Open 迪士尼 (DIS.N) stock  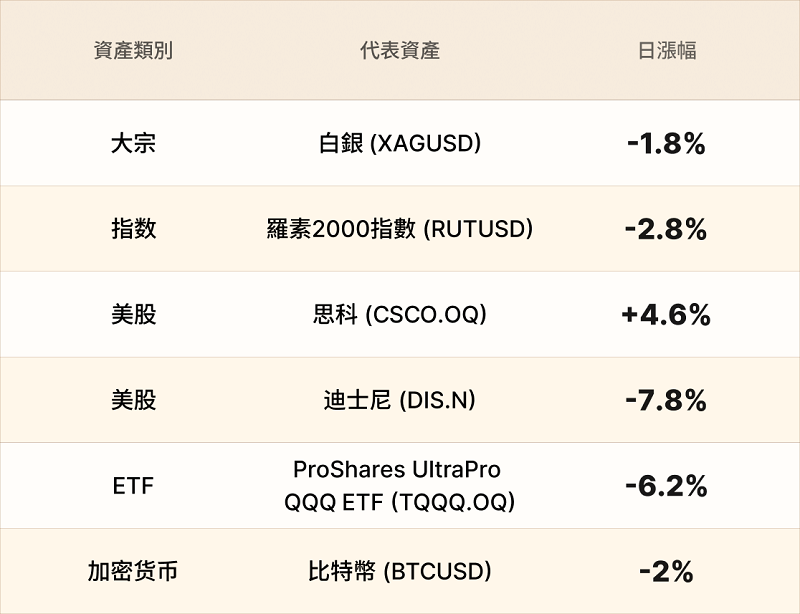(x=400, y=401)
